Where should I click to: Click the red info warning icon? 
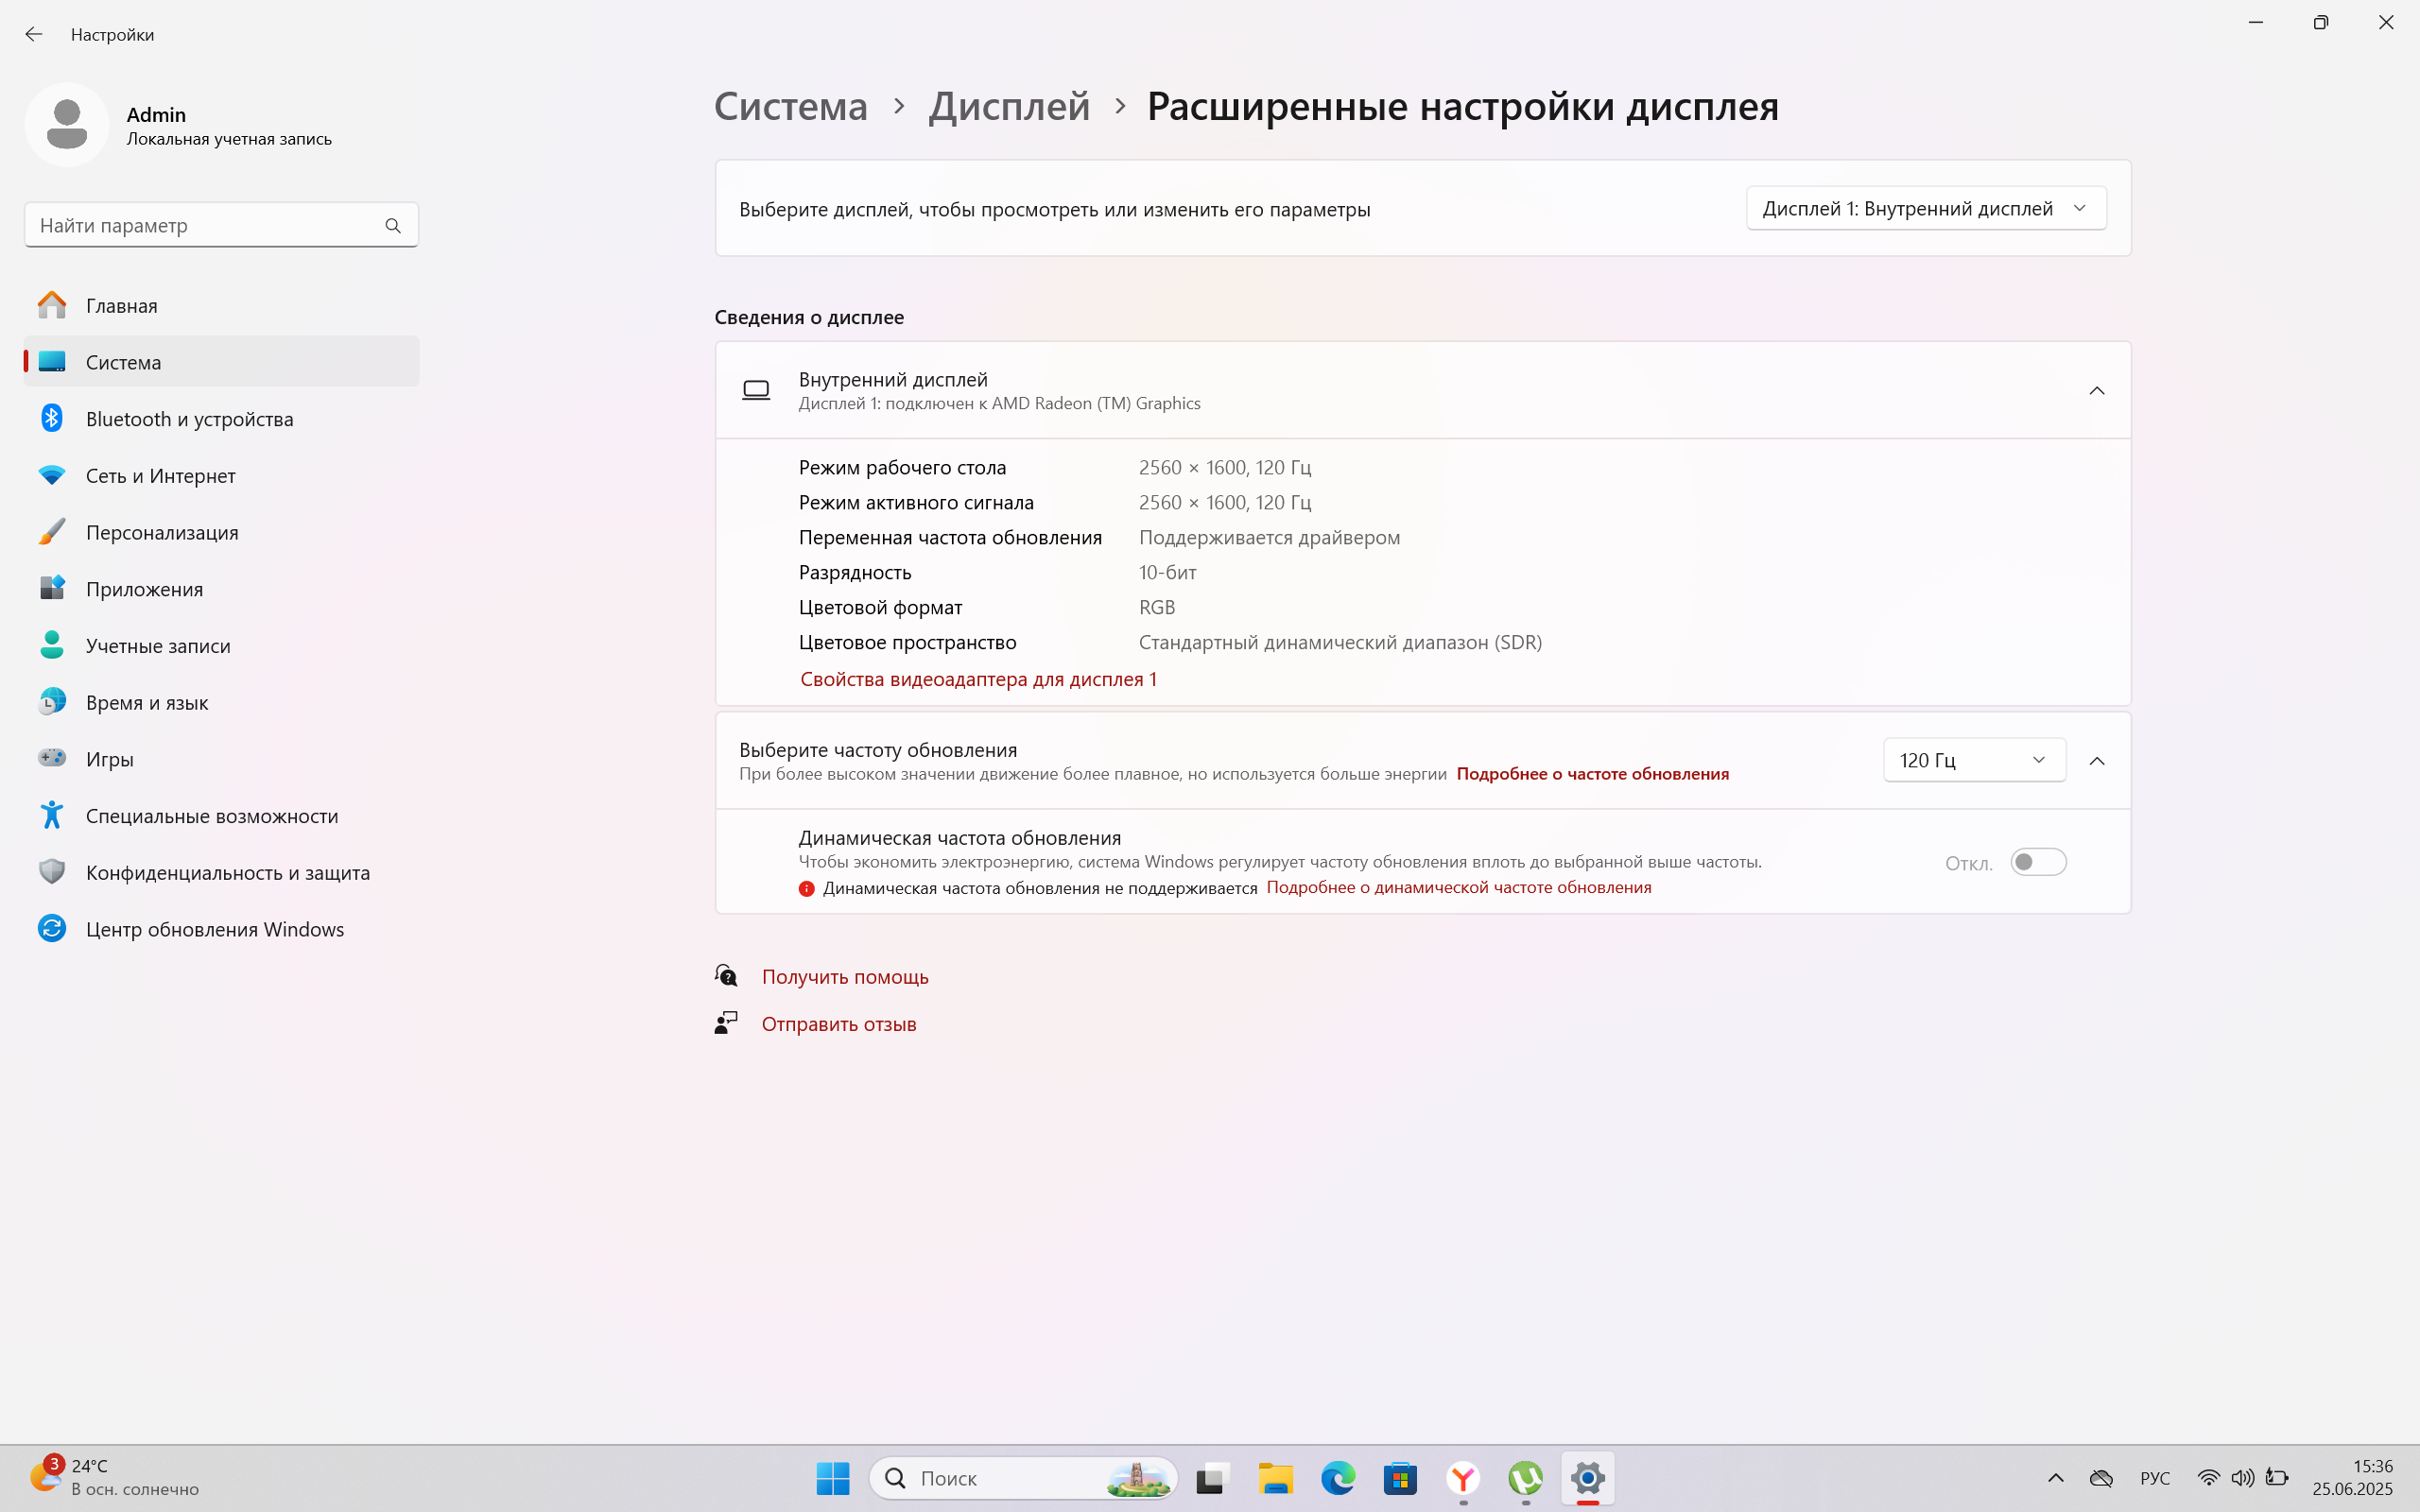[807, 888]
